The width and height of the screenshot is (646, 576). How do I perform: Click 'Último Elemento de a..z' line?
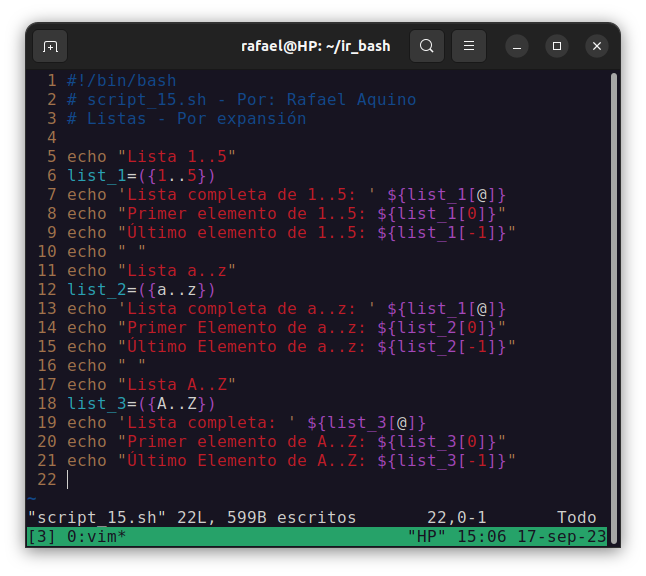coord(291,347)
